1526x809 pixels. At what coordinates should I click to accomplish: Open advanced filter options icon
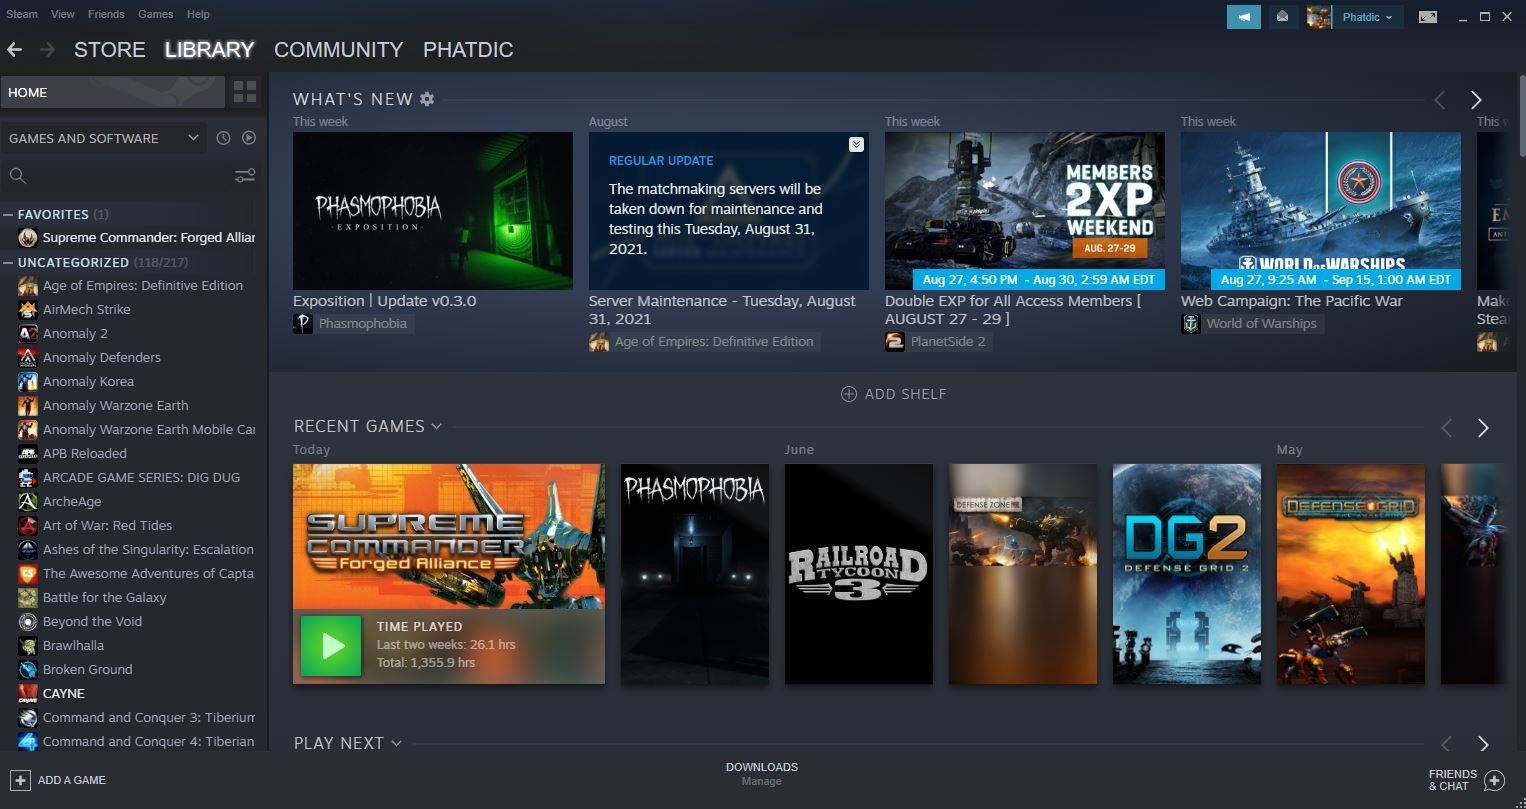245,176
